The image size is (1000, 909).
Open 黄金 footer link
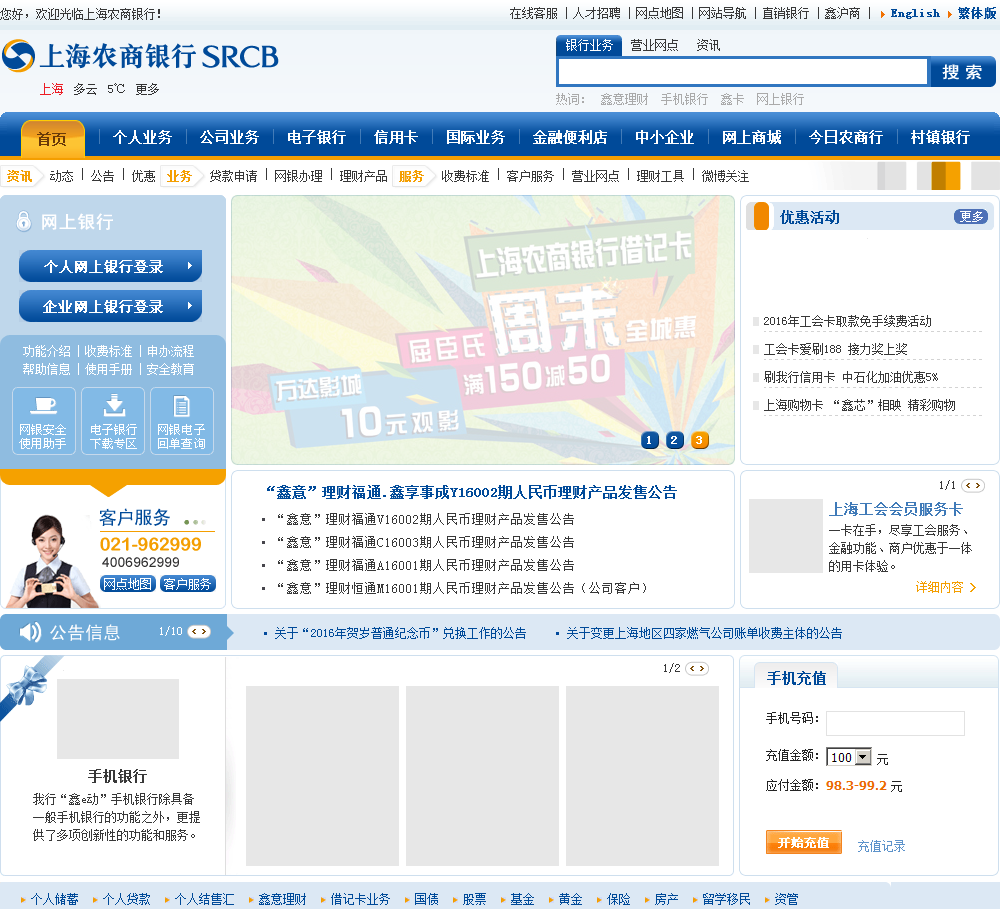click(570, 899)
